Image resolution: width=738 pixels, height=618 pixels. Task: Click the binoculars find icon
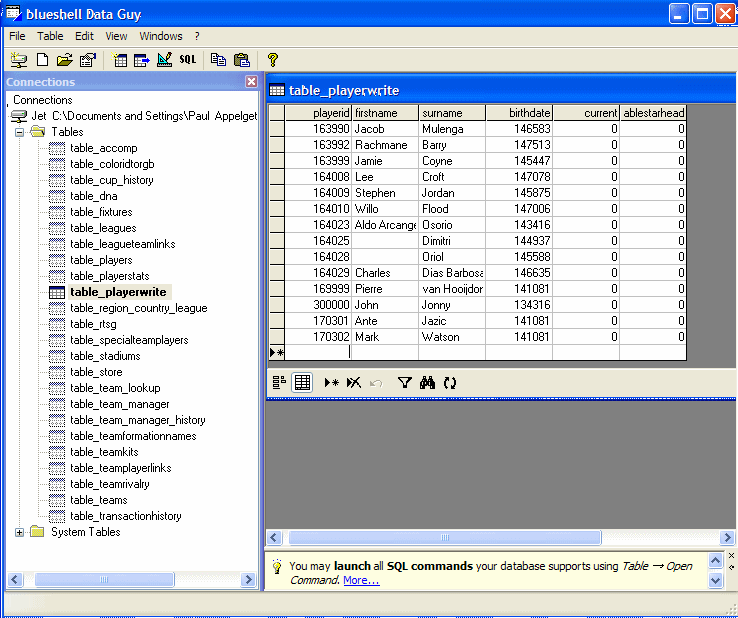[x=427, y=382]
